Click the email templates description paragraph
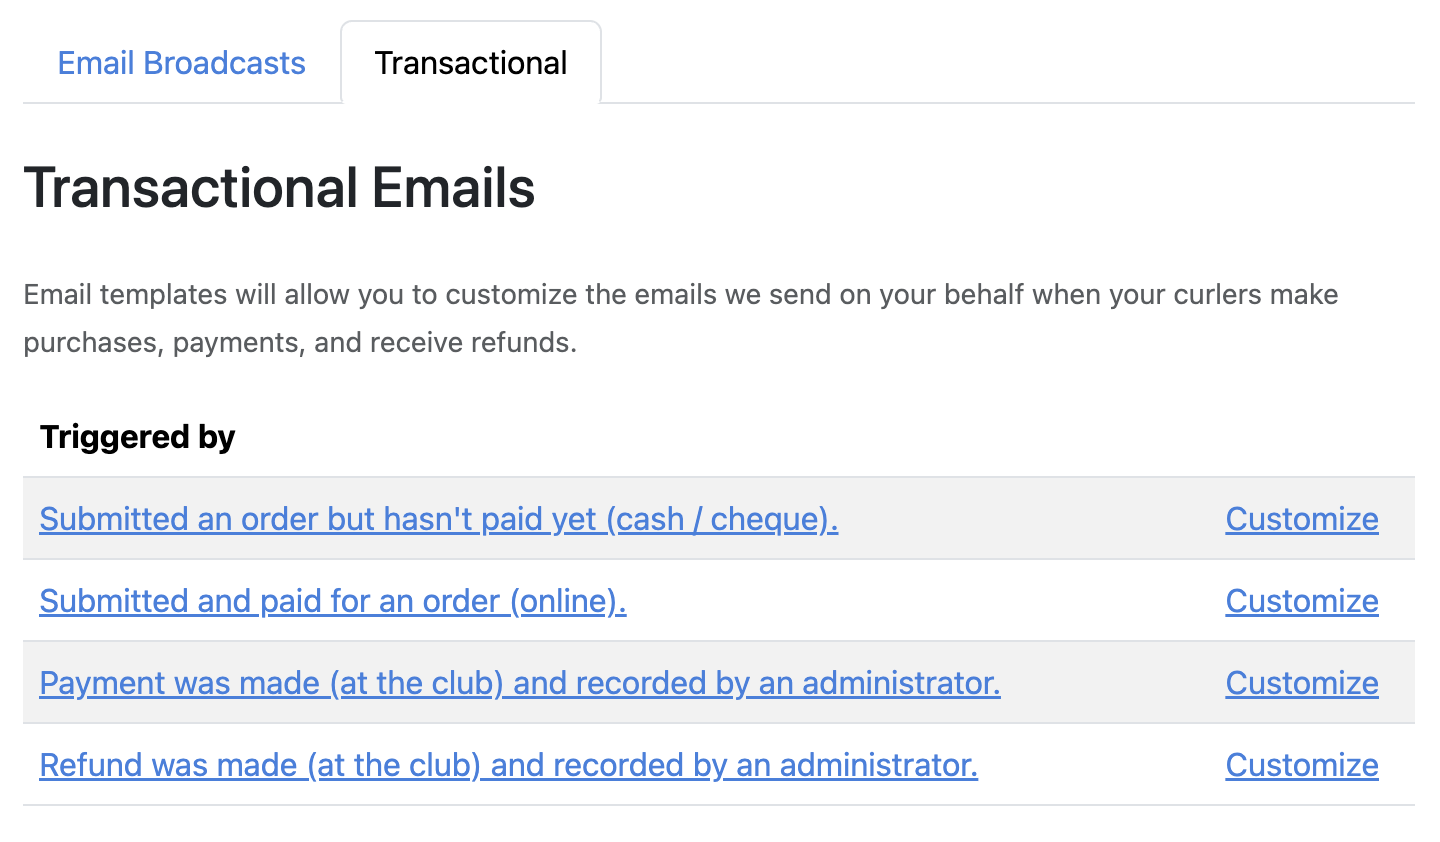This screenshot has height=842, width=1440. pyautogui.click(x=680, y=318)
